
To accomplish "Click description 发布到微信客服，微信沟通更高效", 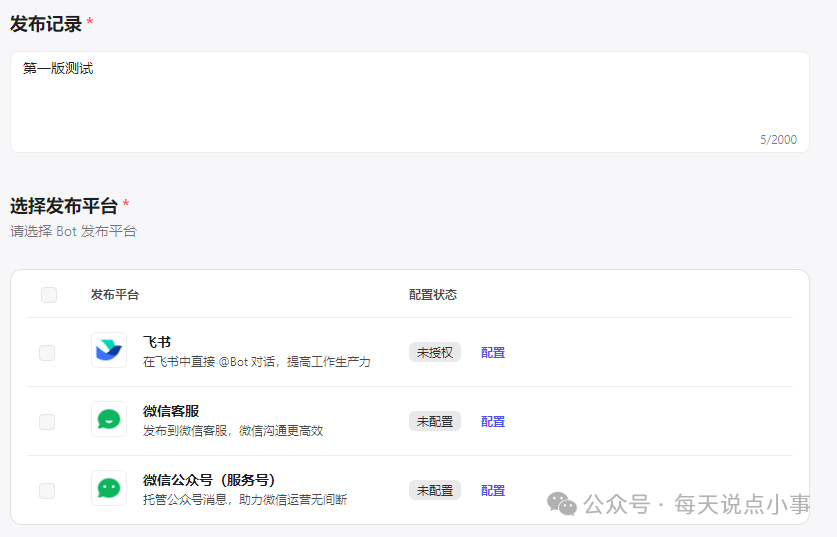I will [x=233, y=431].
